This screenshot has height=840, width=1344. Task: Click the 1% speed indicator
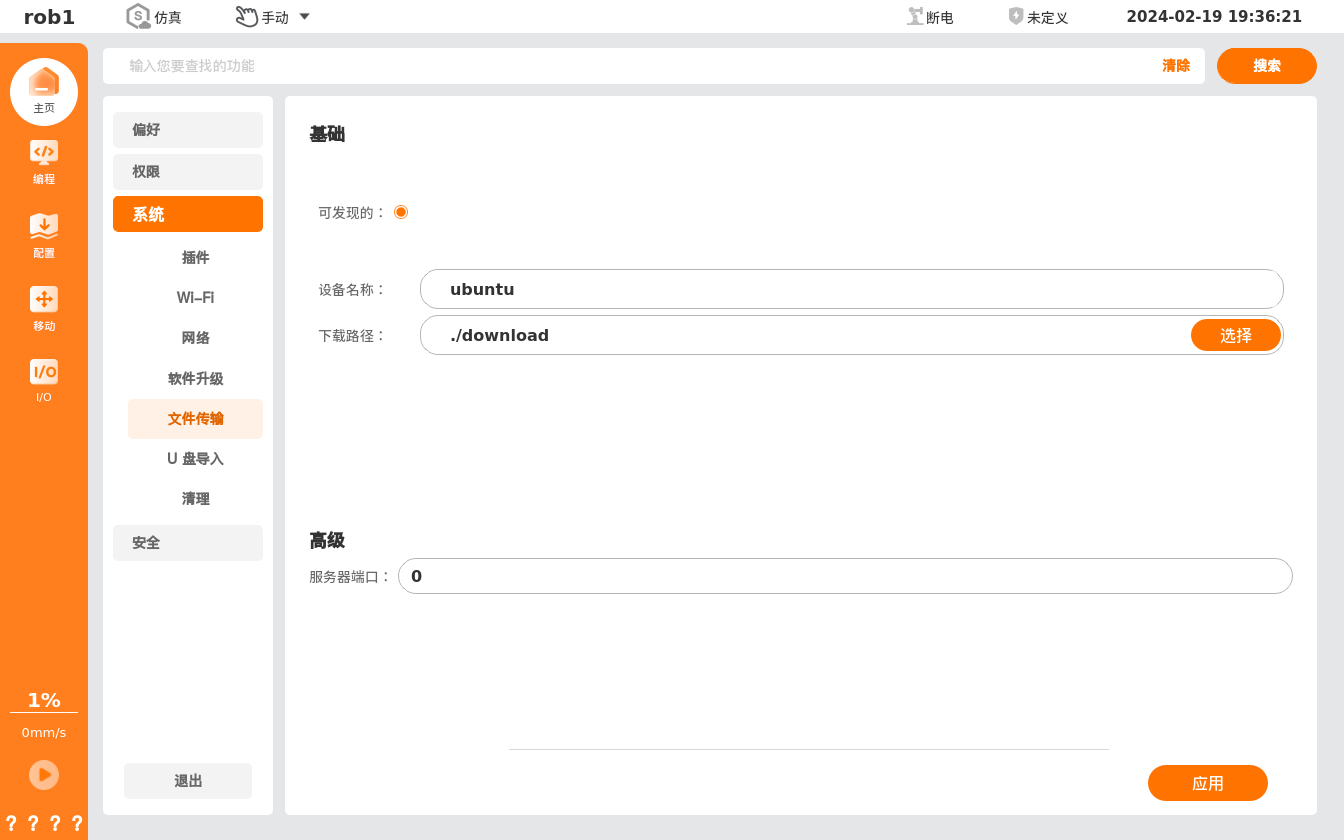tap(44, 700)
